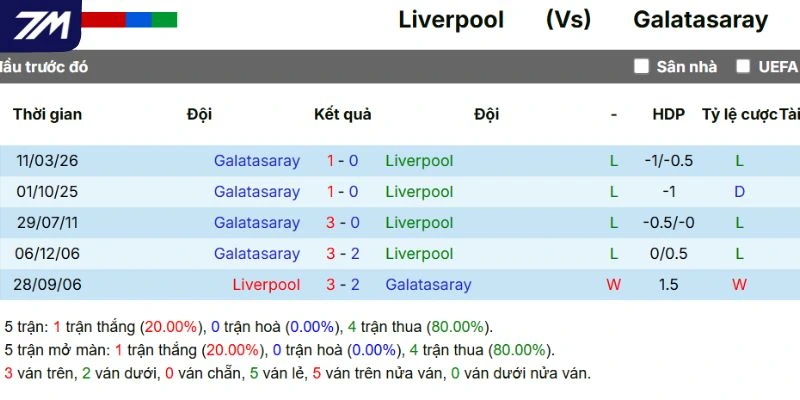Screen dimensions: 800x400
Task: Click the 3 - 0 score on 29/07/11
Action: (x=342, y=222)
